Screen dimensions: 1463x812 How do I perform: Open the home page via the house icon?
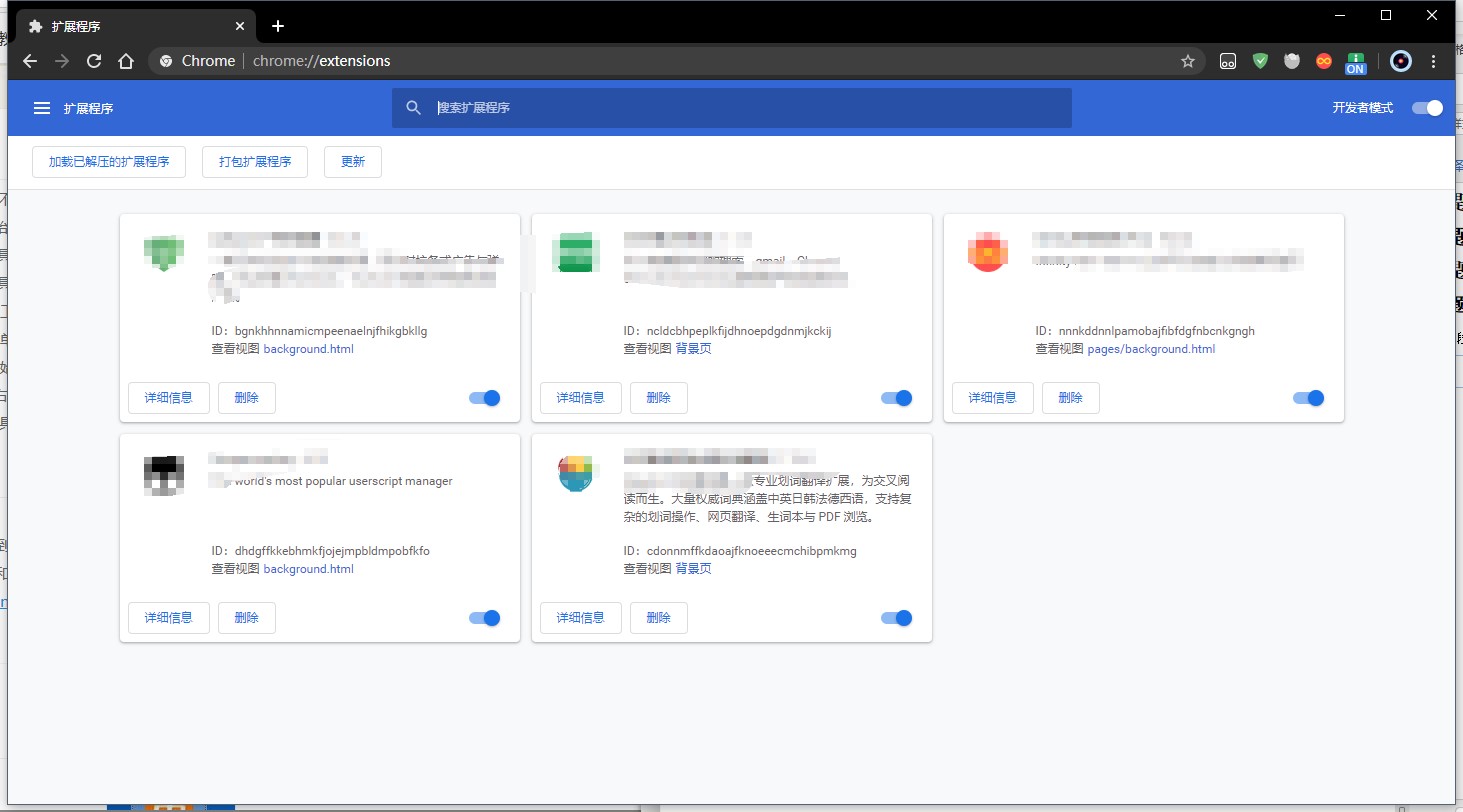[126, 61]
